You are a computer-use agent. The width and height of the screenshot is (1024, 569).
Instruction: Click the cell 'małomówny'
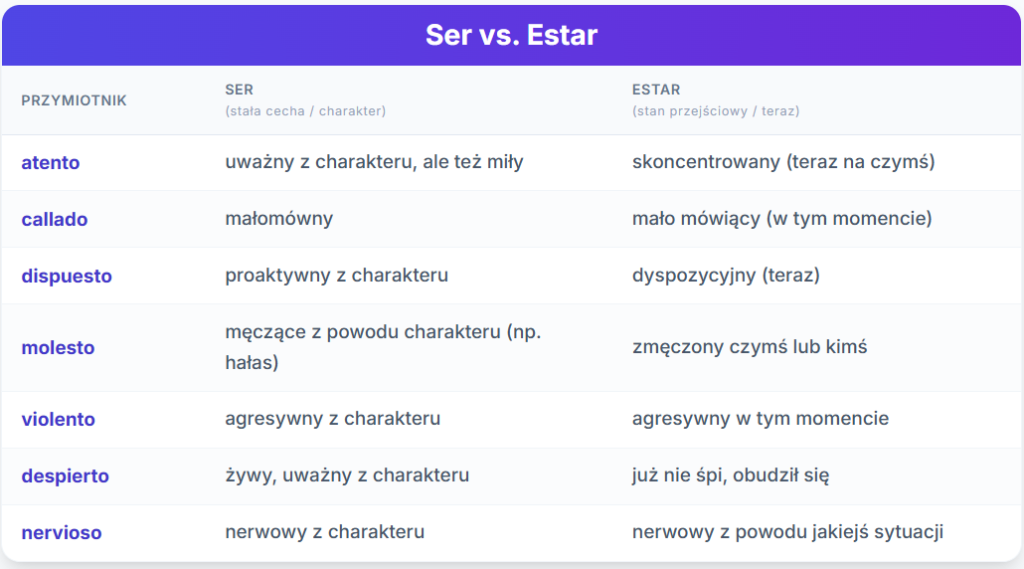click(279, 218)
